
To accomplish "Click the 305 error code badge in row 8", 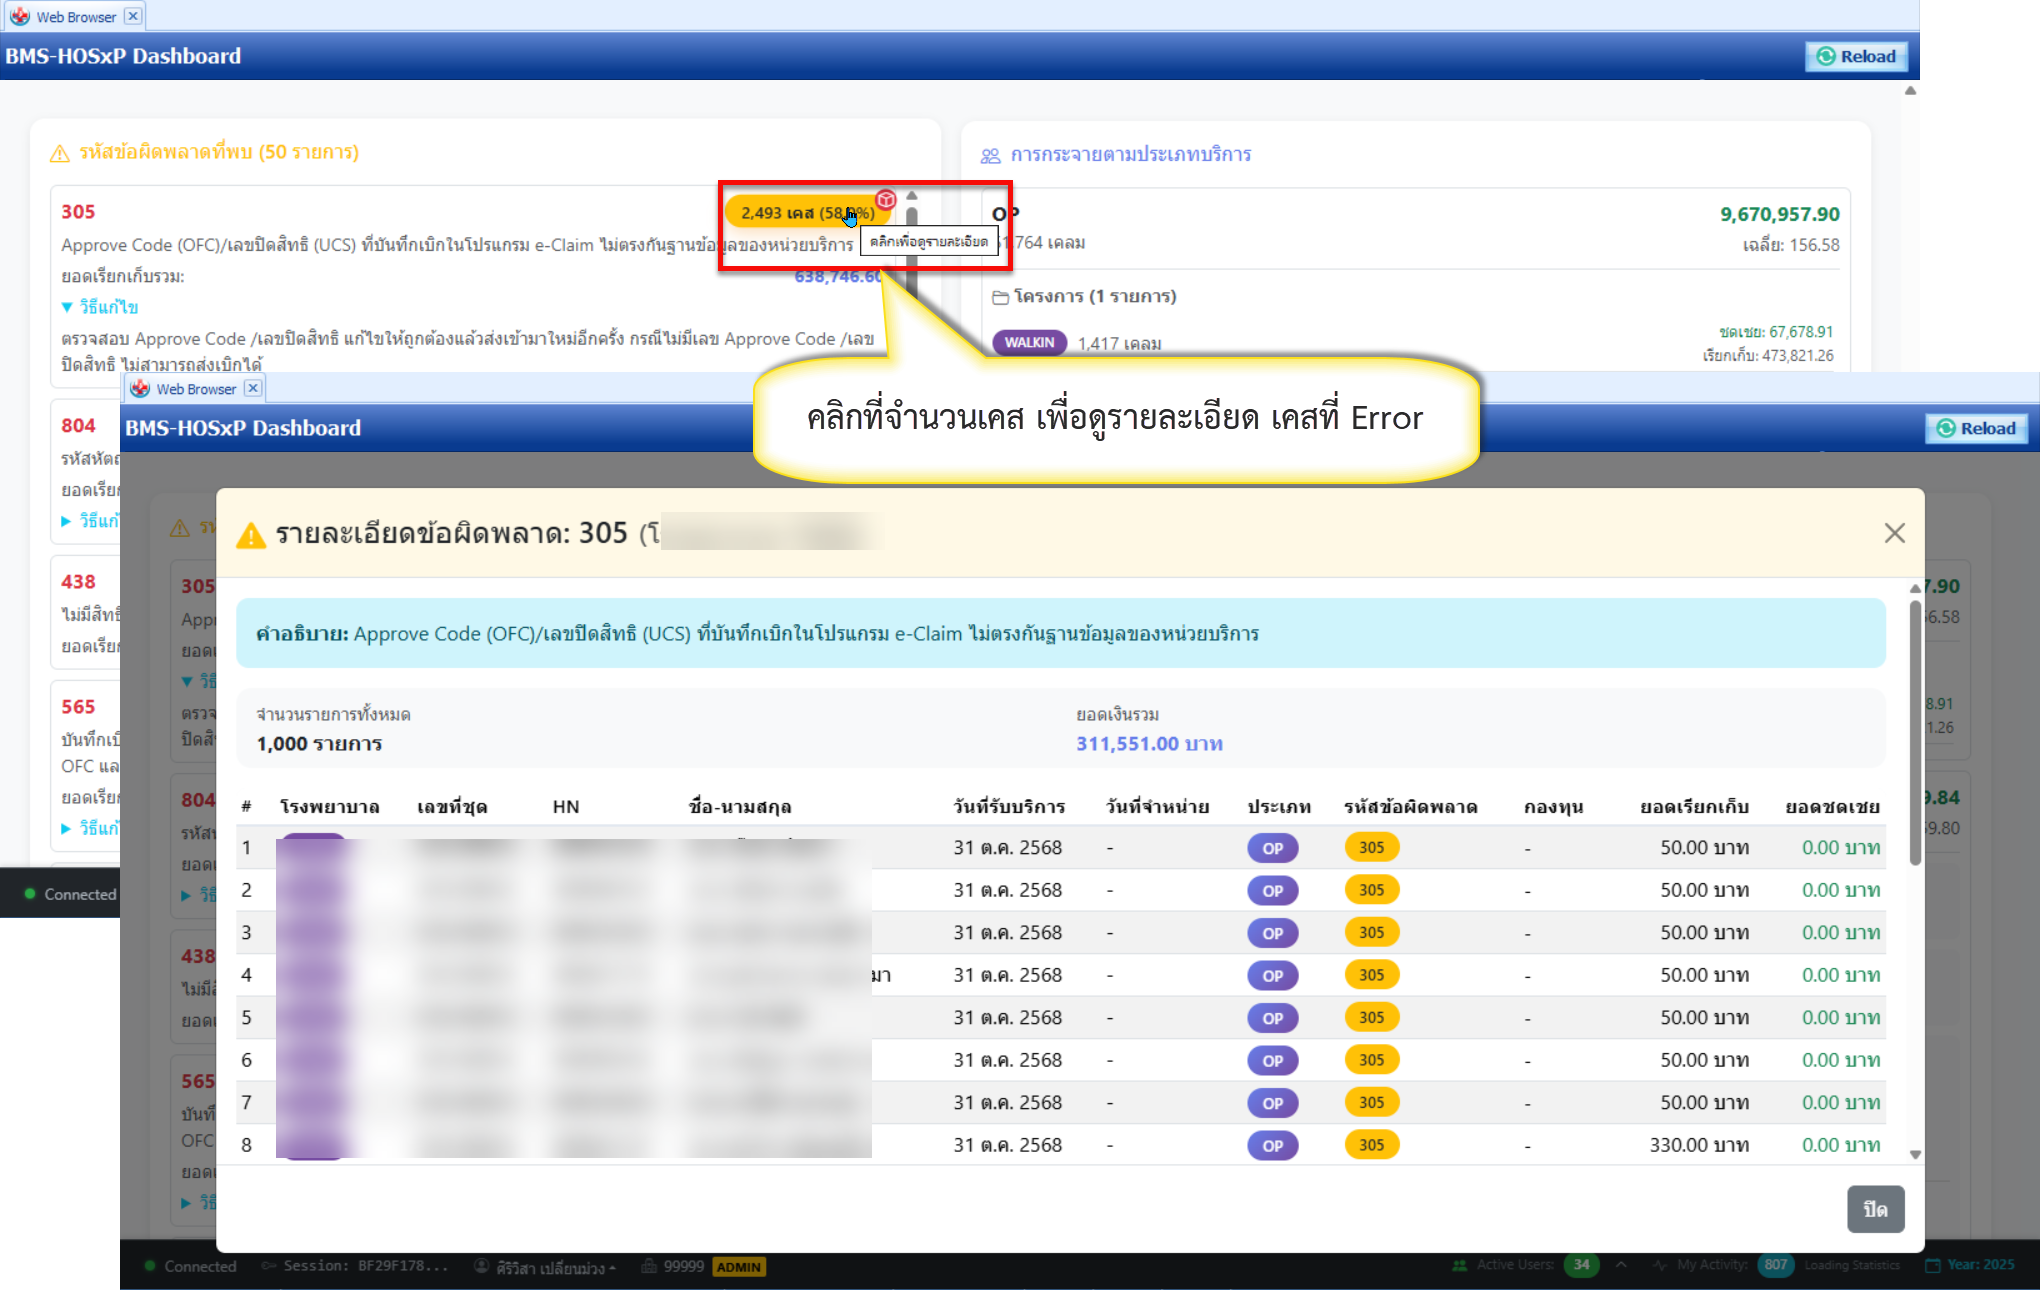I will [1371, 1145].
